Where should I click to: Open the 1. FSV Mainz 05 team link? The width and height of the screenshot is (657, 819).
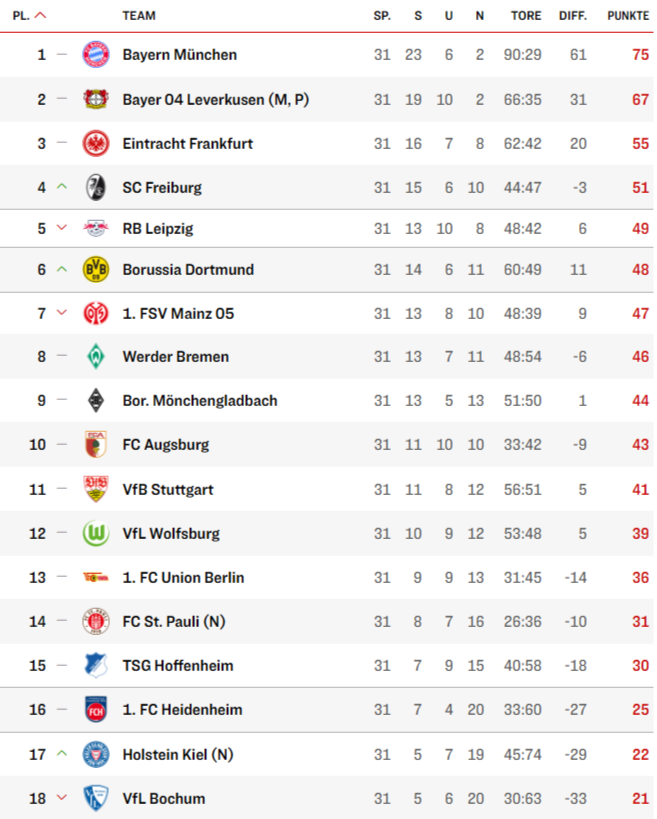point(178,313)
